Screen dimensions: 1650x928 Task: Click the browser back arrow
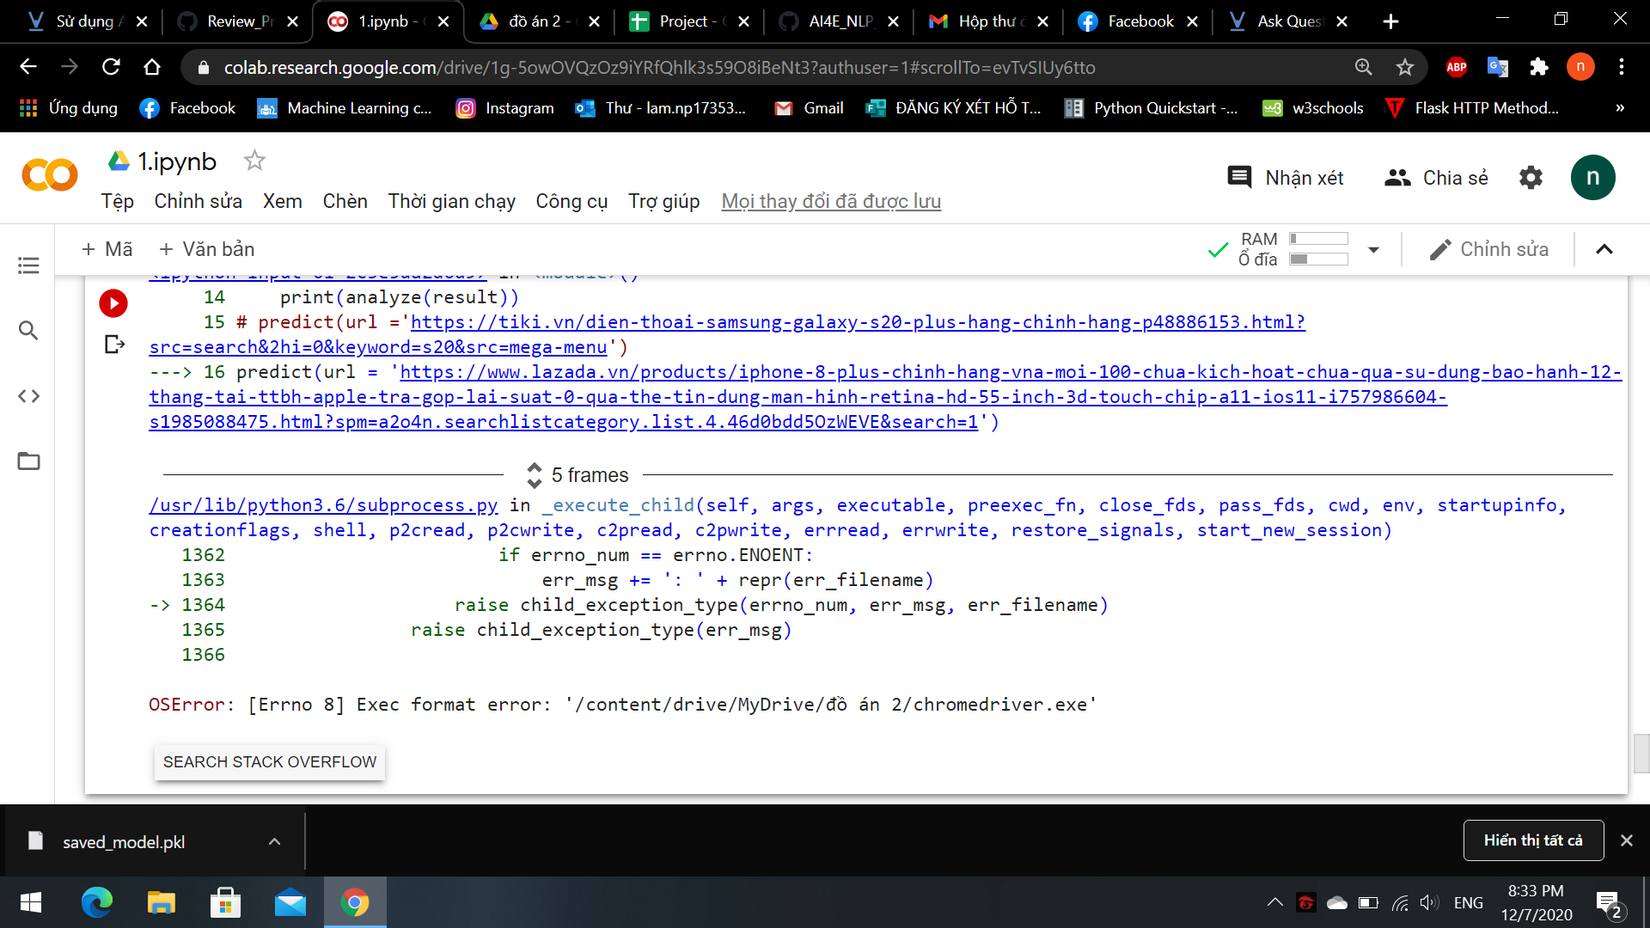point(28,67)
